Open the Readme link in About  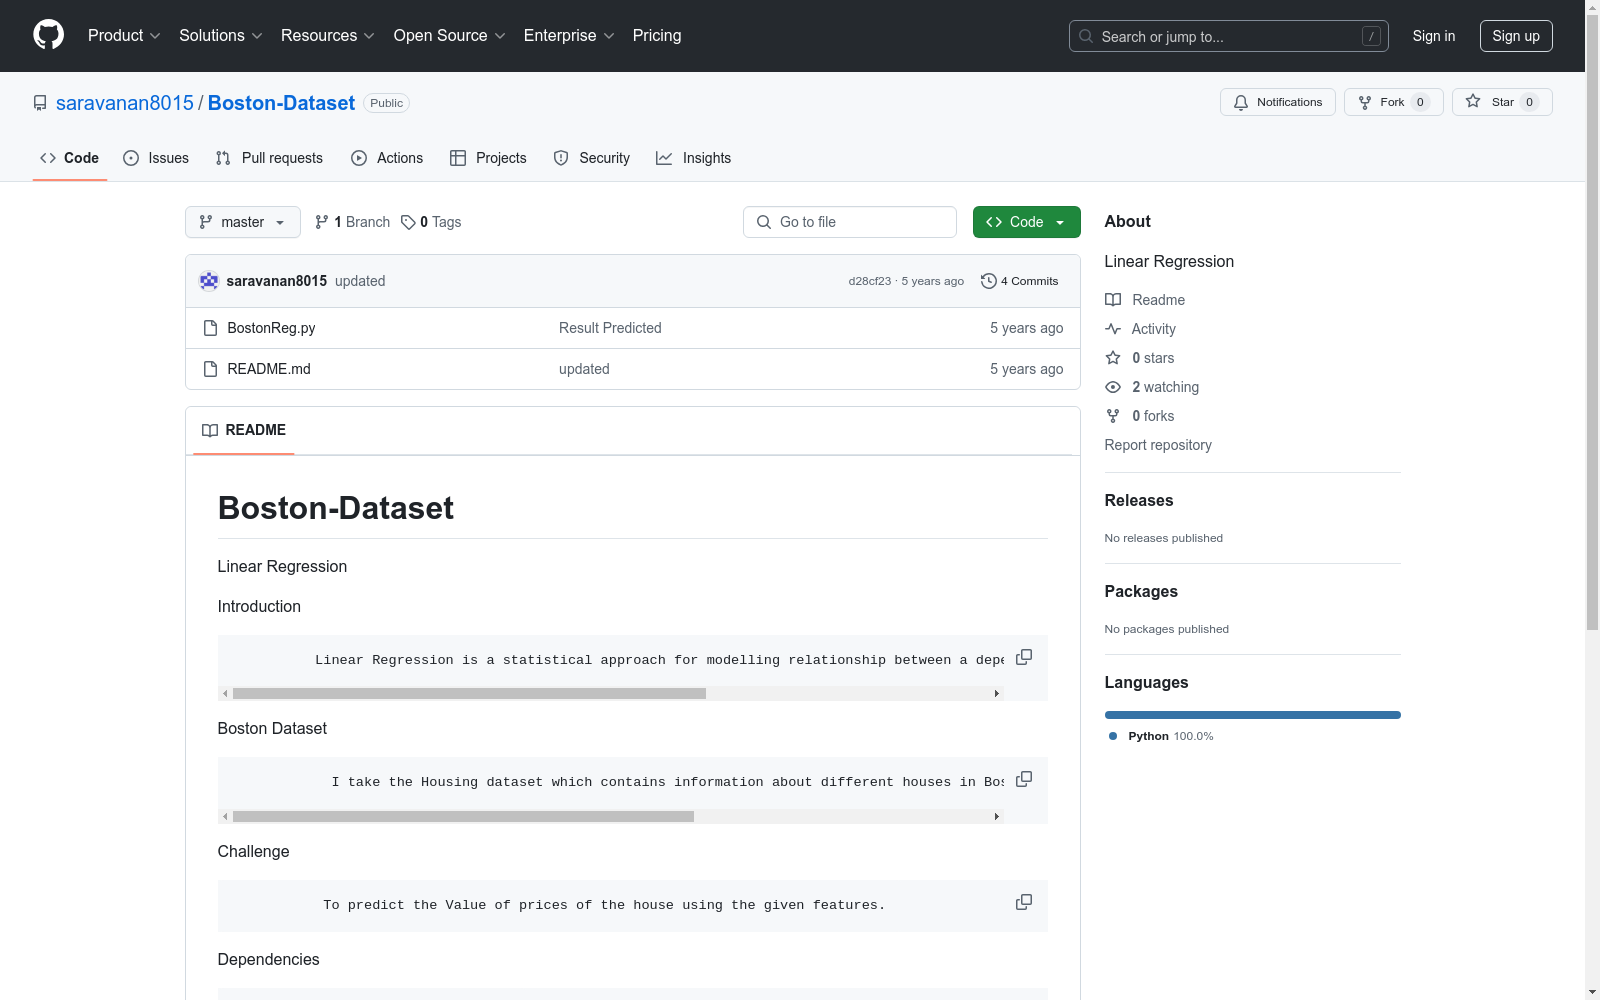1145,300
